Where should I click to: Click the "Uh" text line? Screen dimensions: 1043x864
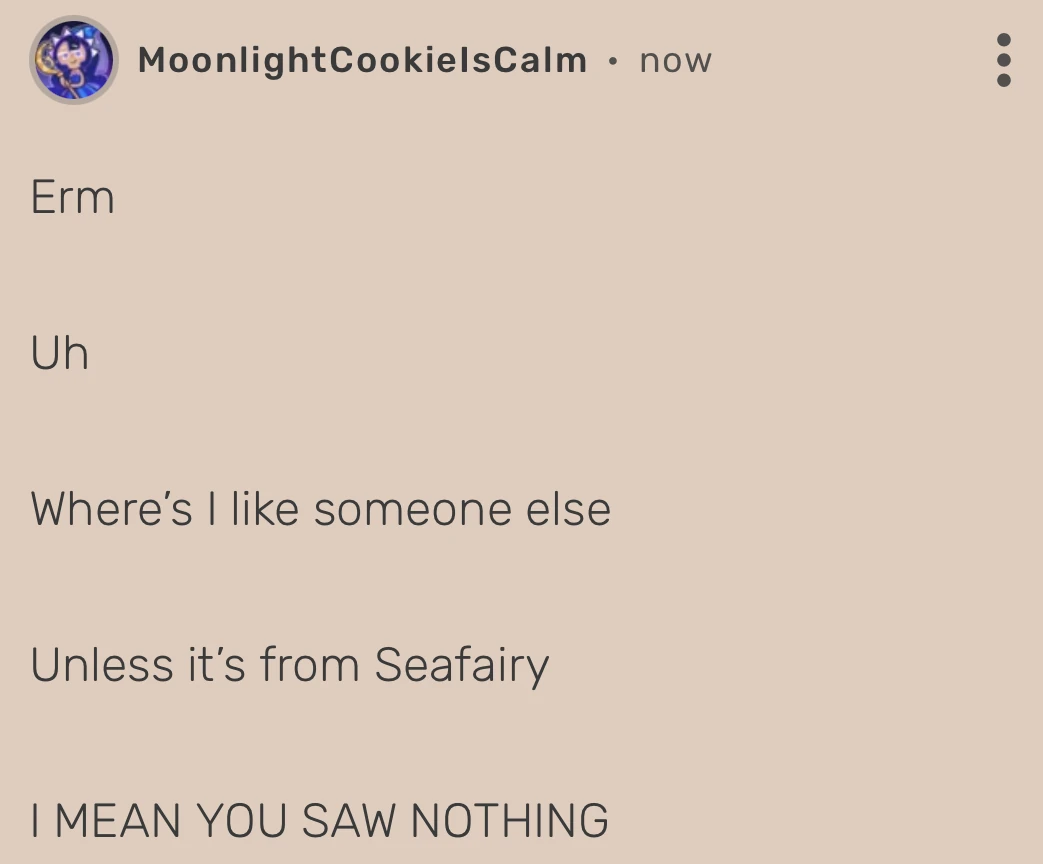click(x=60, y=353)
